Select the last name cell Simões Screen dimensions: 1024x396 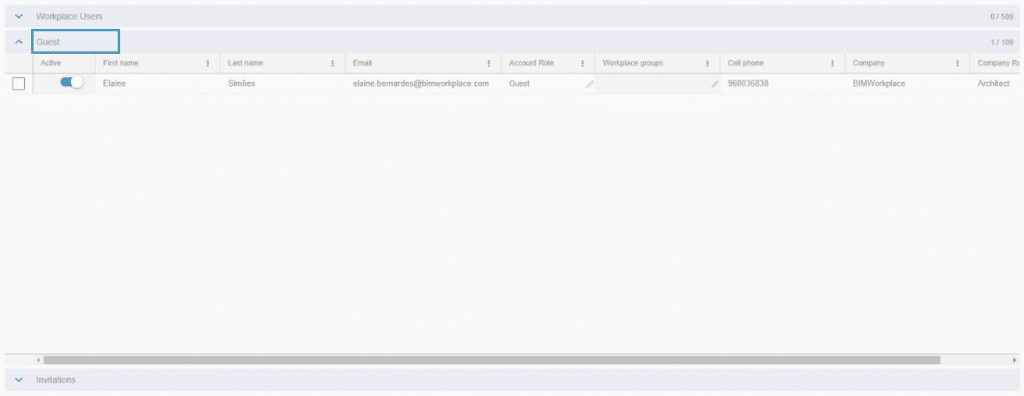tap(241, 84)
